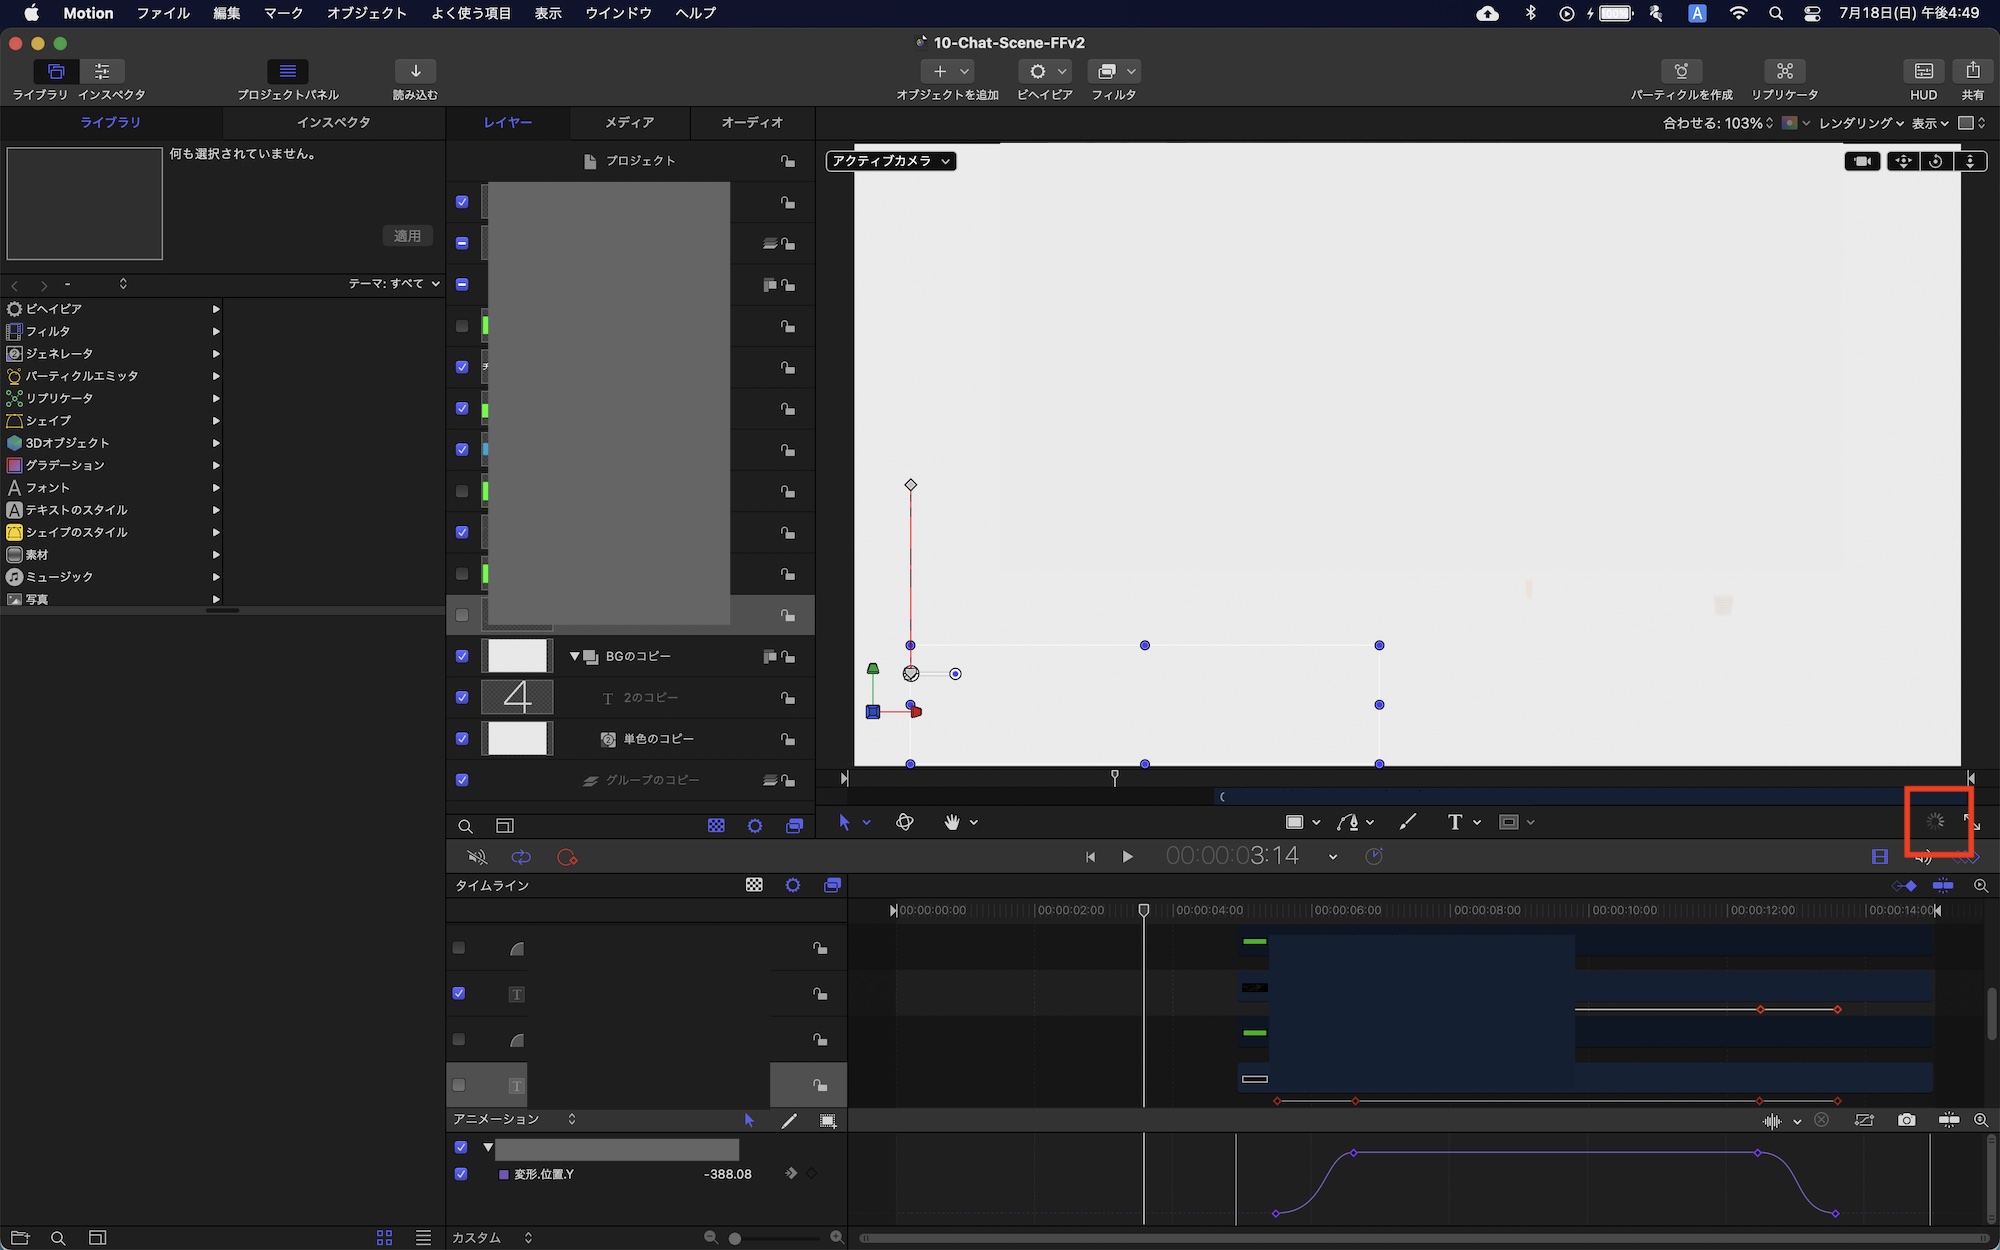The height and width of the screenshot is (1250, 2000).
Task: Collapse the BGのコピー group triangle
Action: [575, 656]
